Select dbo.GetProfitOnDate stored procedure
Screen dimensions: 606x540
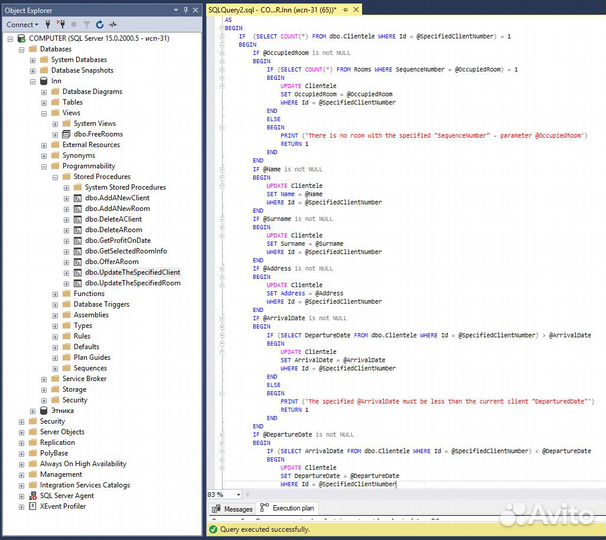point(117,240)
